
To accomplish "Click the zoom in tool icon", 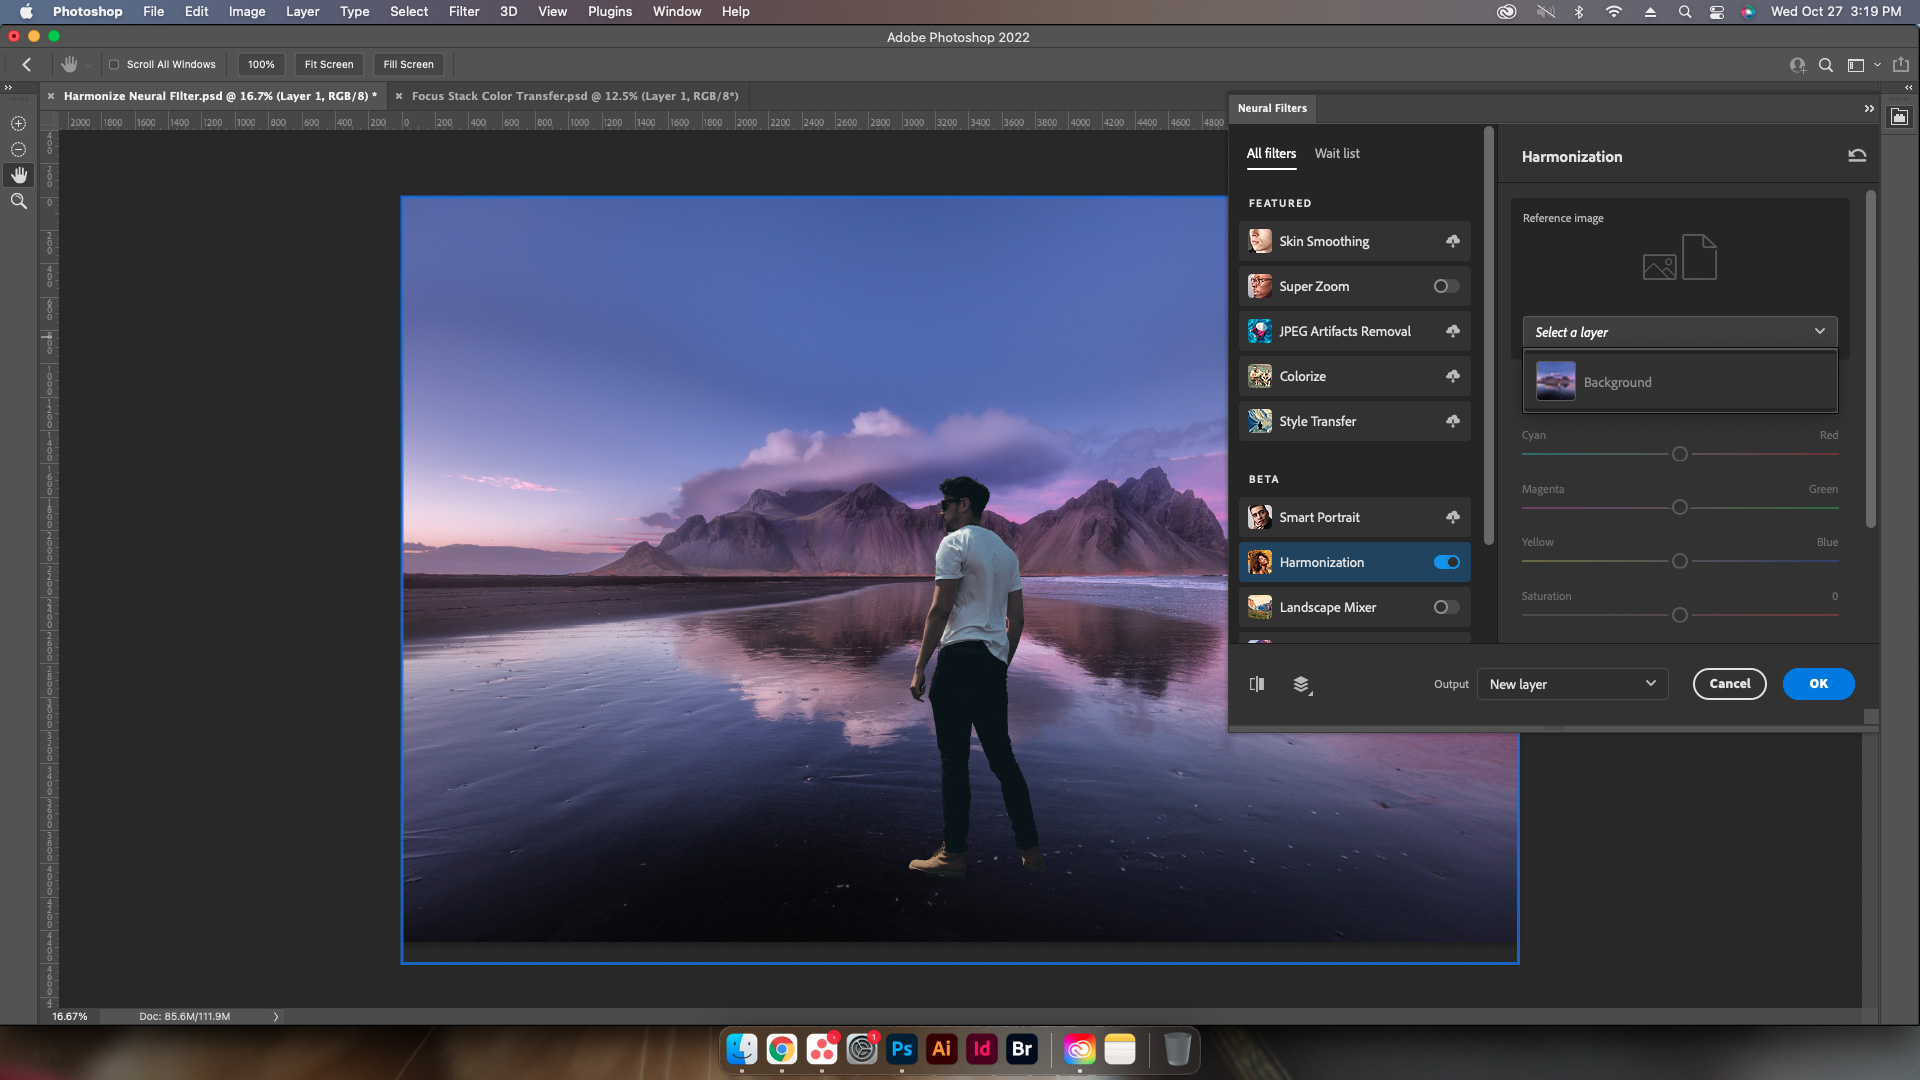I will 18,123.
